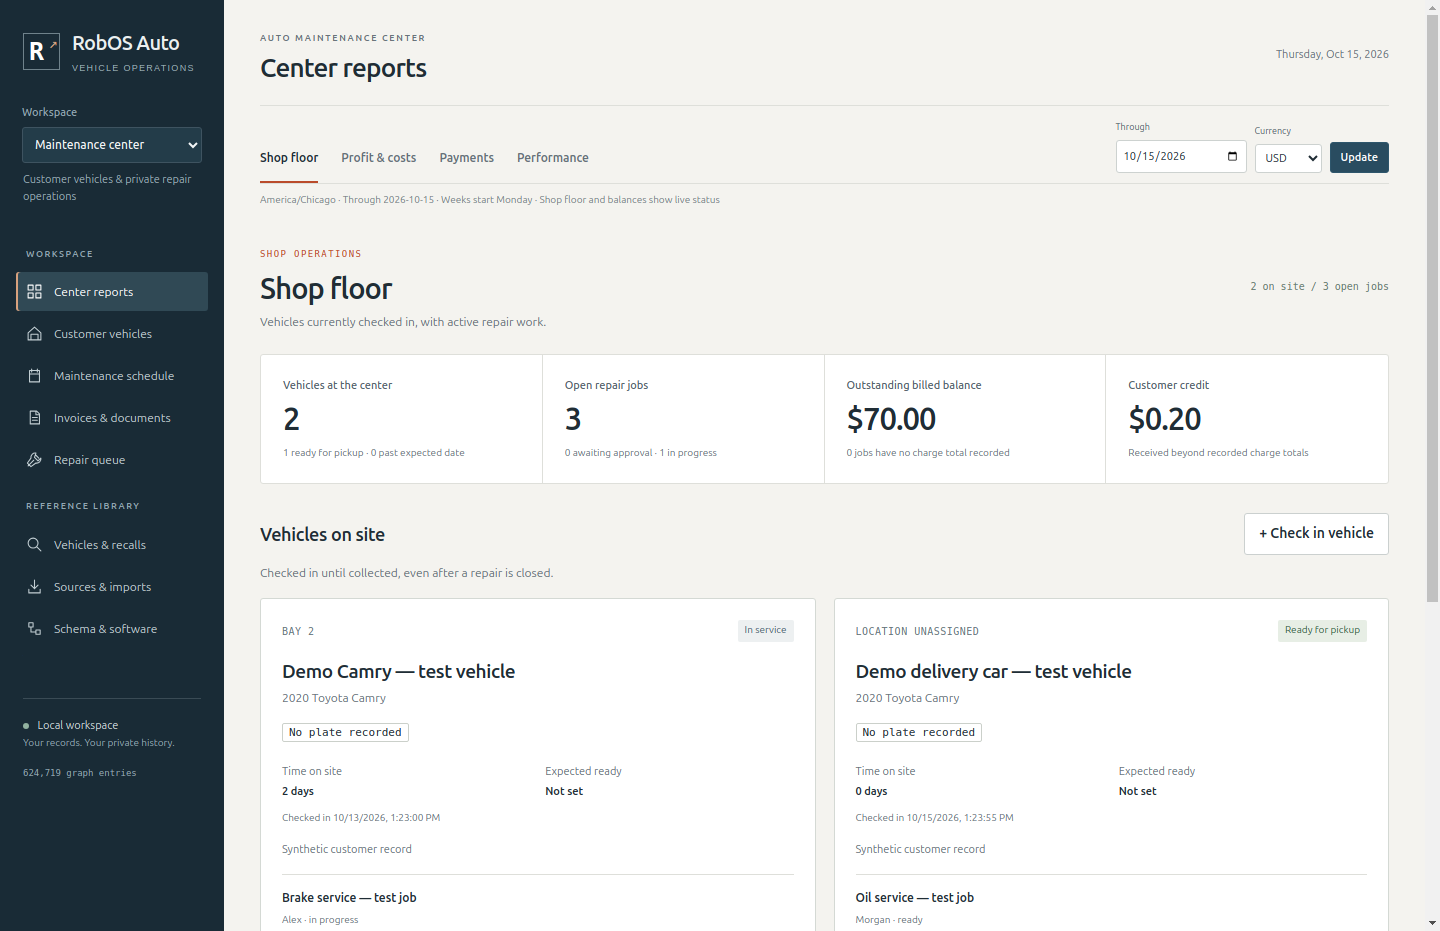Open the Payments tab
This screenshot has height=931, width=1440.
pos(466,158)
